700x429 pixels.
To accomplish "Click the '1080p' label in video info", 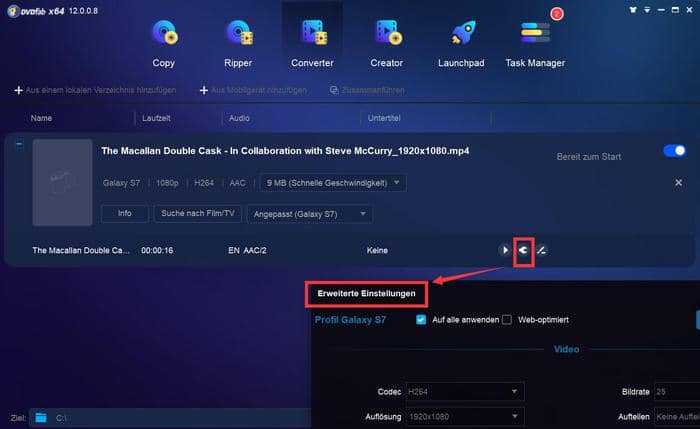I will 167,183.
